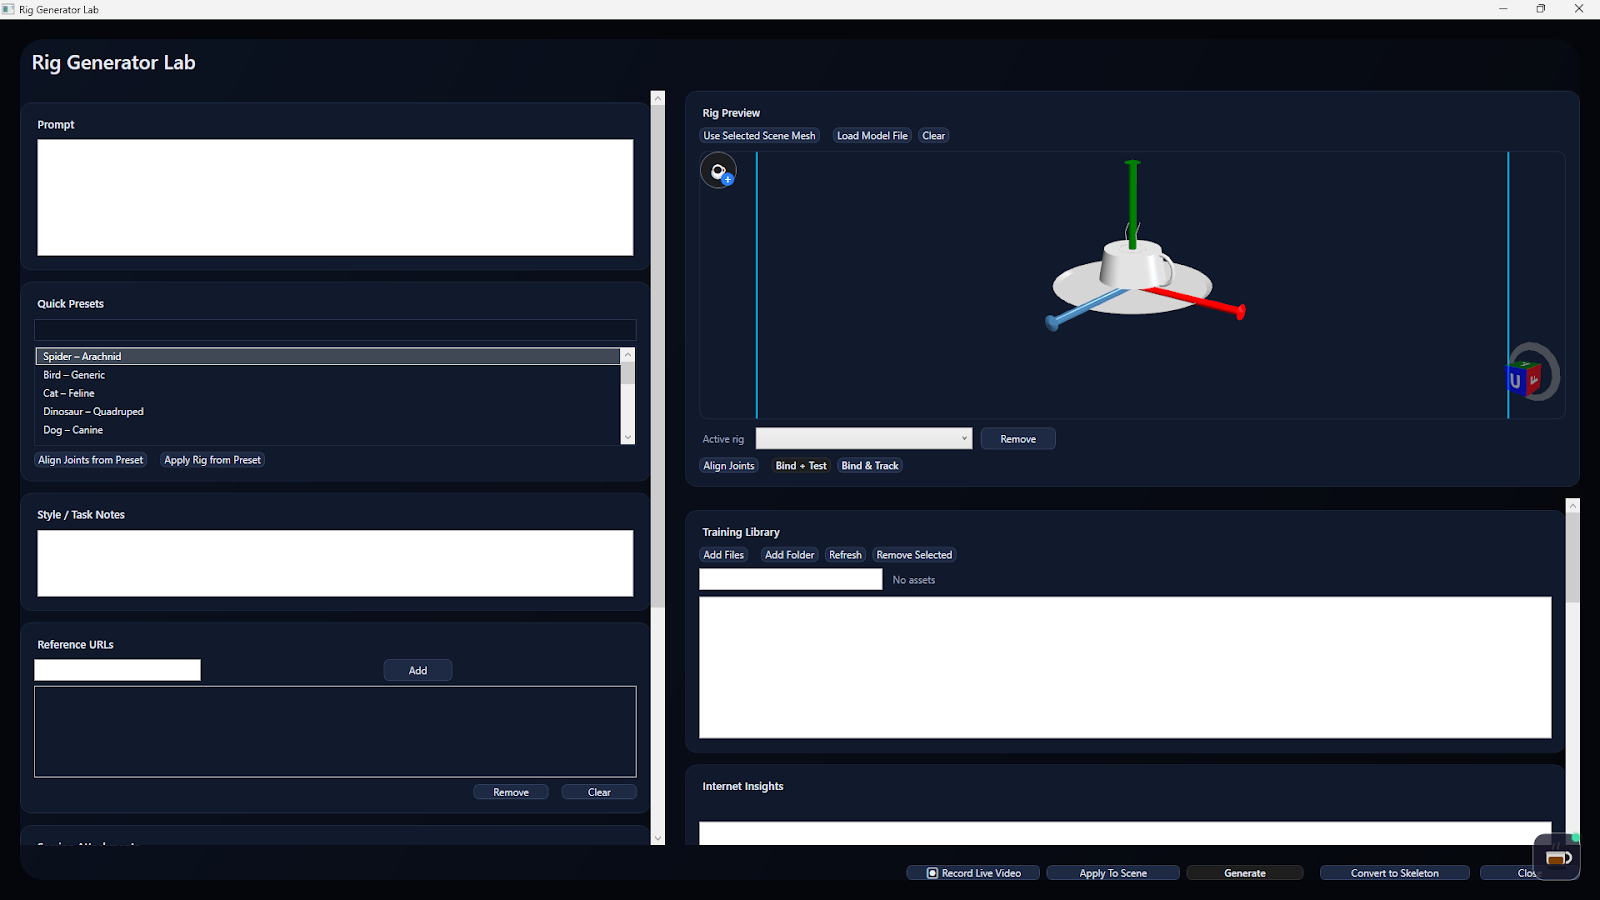Click the coffee cup overlay icon near Close
1600x900 pixels.
(x=1556, y=856)
